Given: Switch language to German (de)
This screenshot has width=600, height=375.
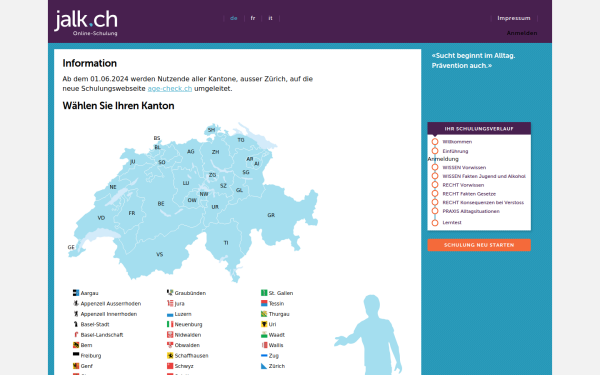Looking at the screenshot, I should pos(233,18).
